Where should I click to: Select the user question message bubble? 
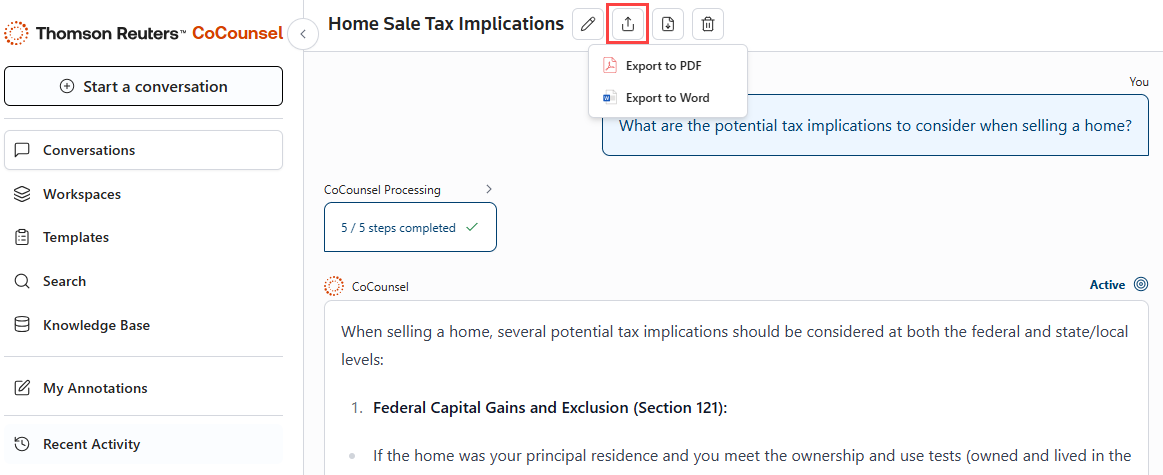tap(875, 126)
